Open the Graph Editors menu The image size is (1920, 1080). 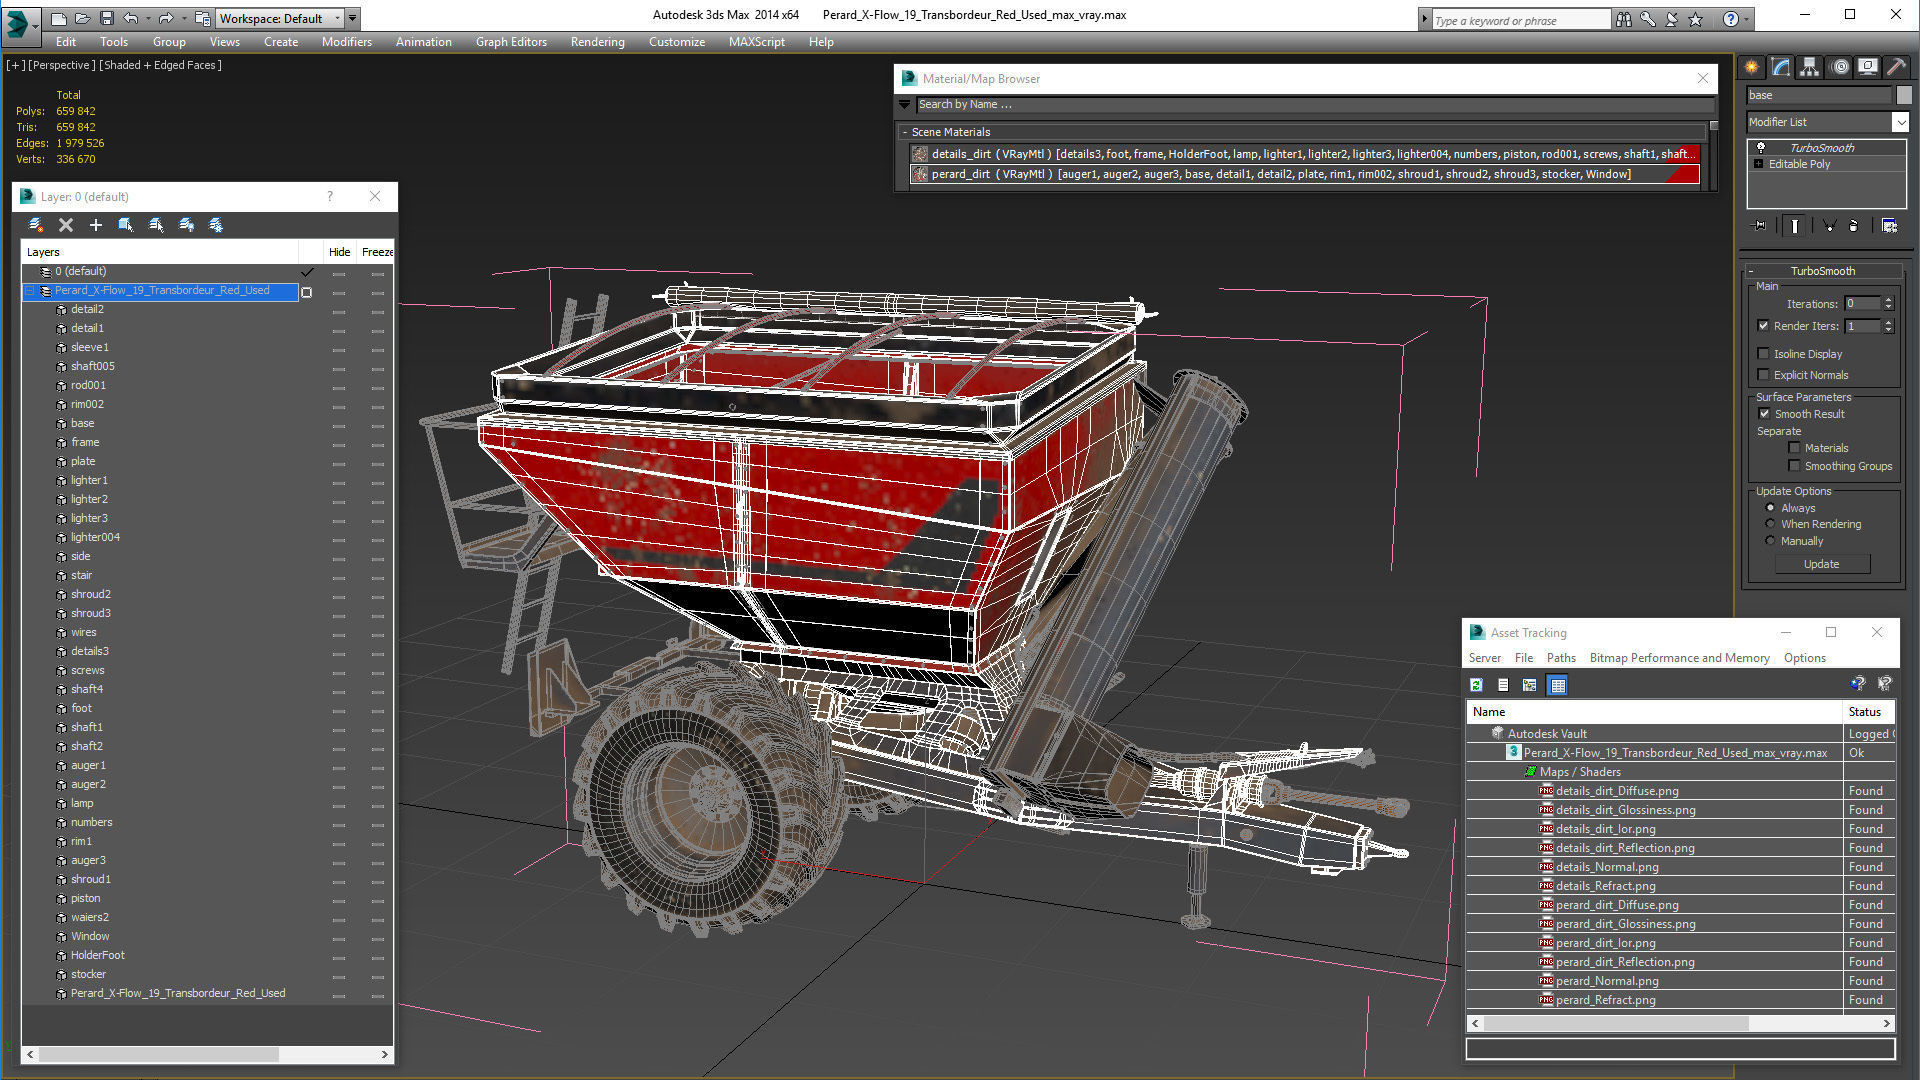tap(511, 42)
